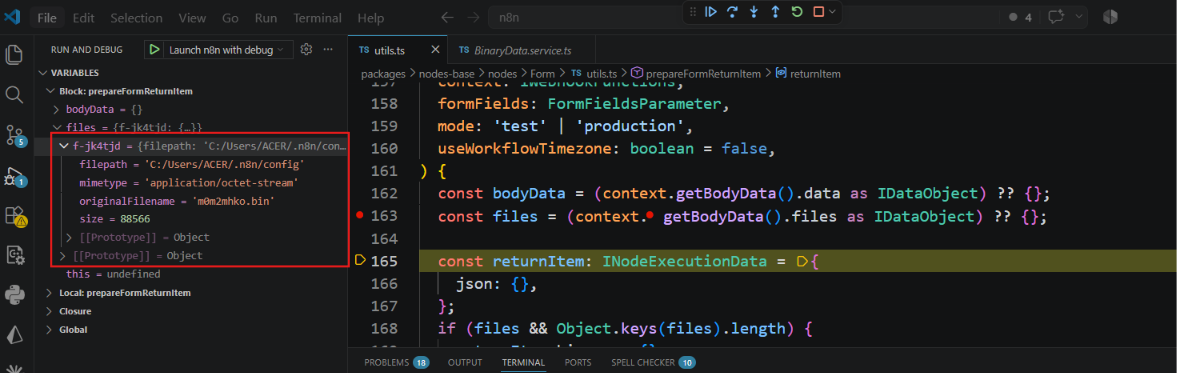Navigate back with the left arrow
1177x373 pixels.
pos(447,17)
